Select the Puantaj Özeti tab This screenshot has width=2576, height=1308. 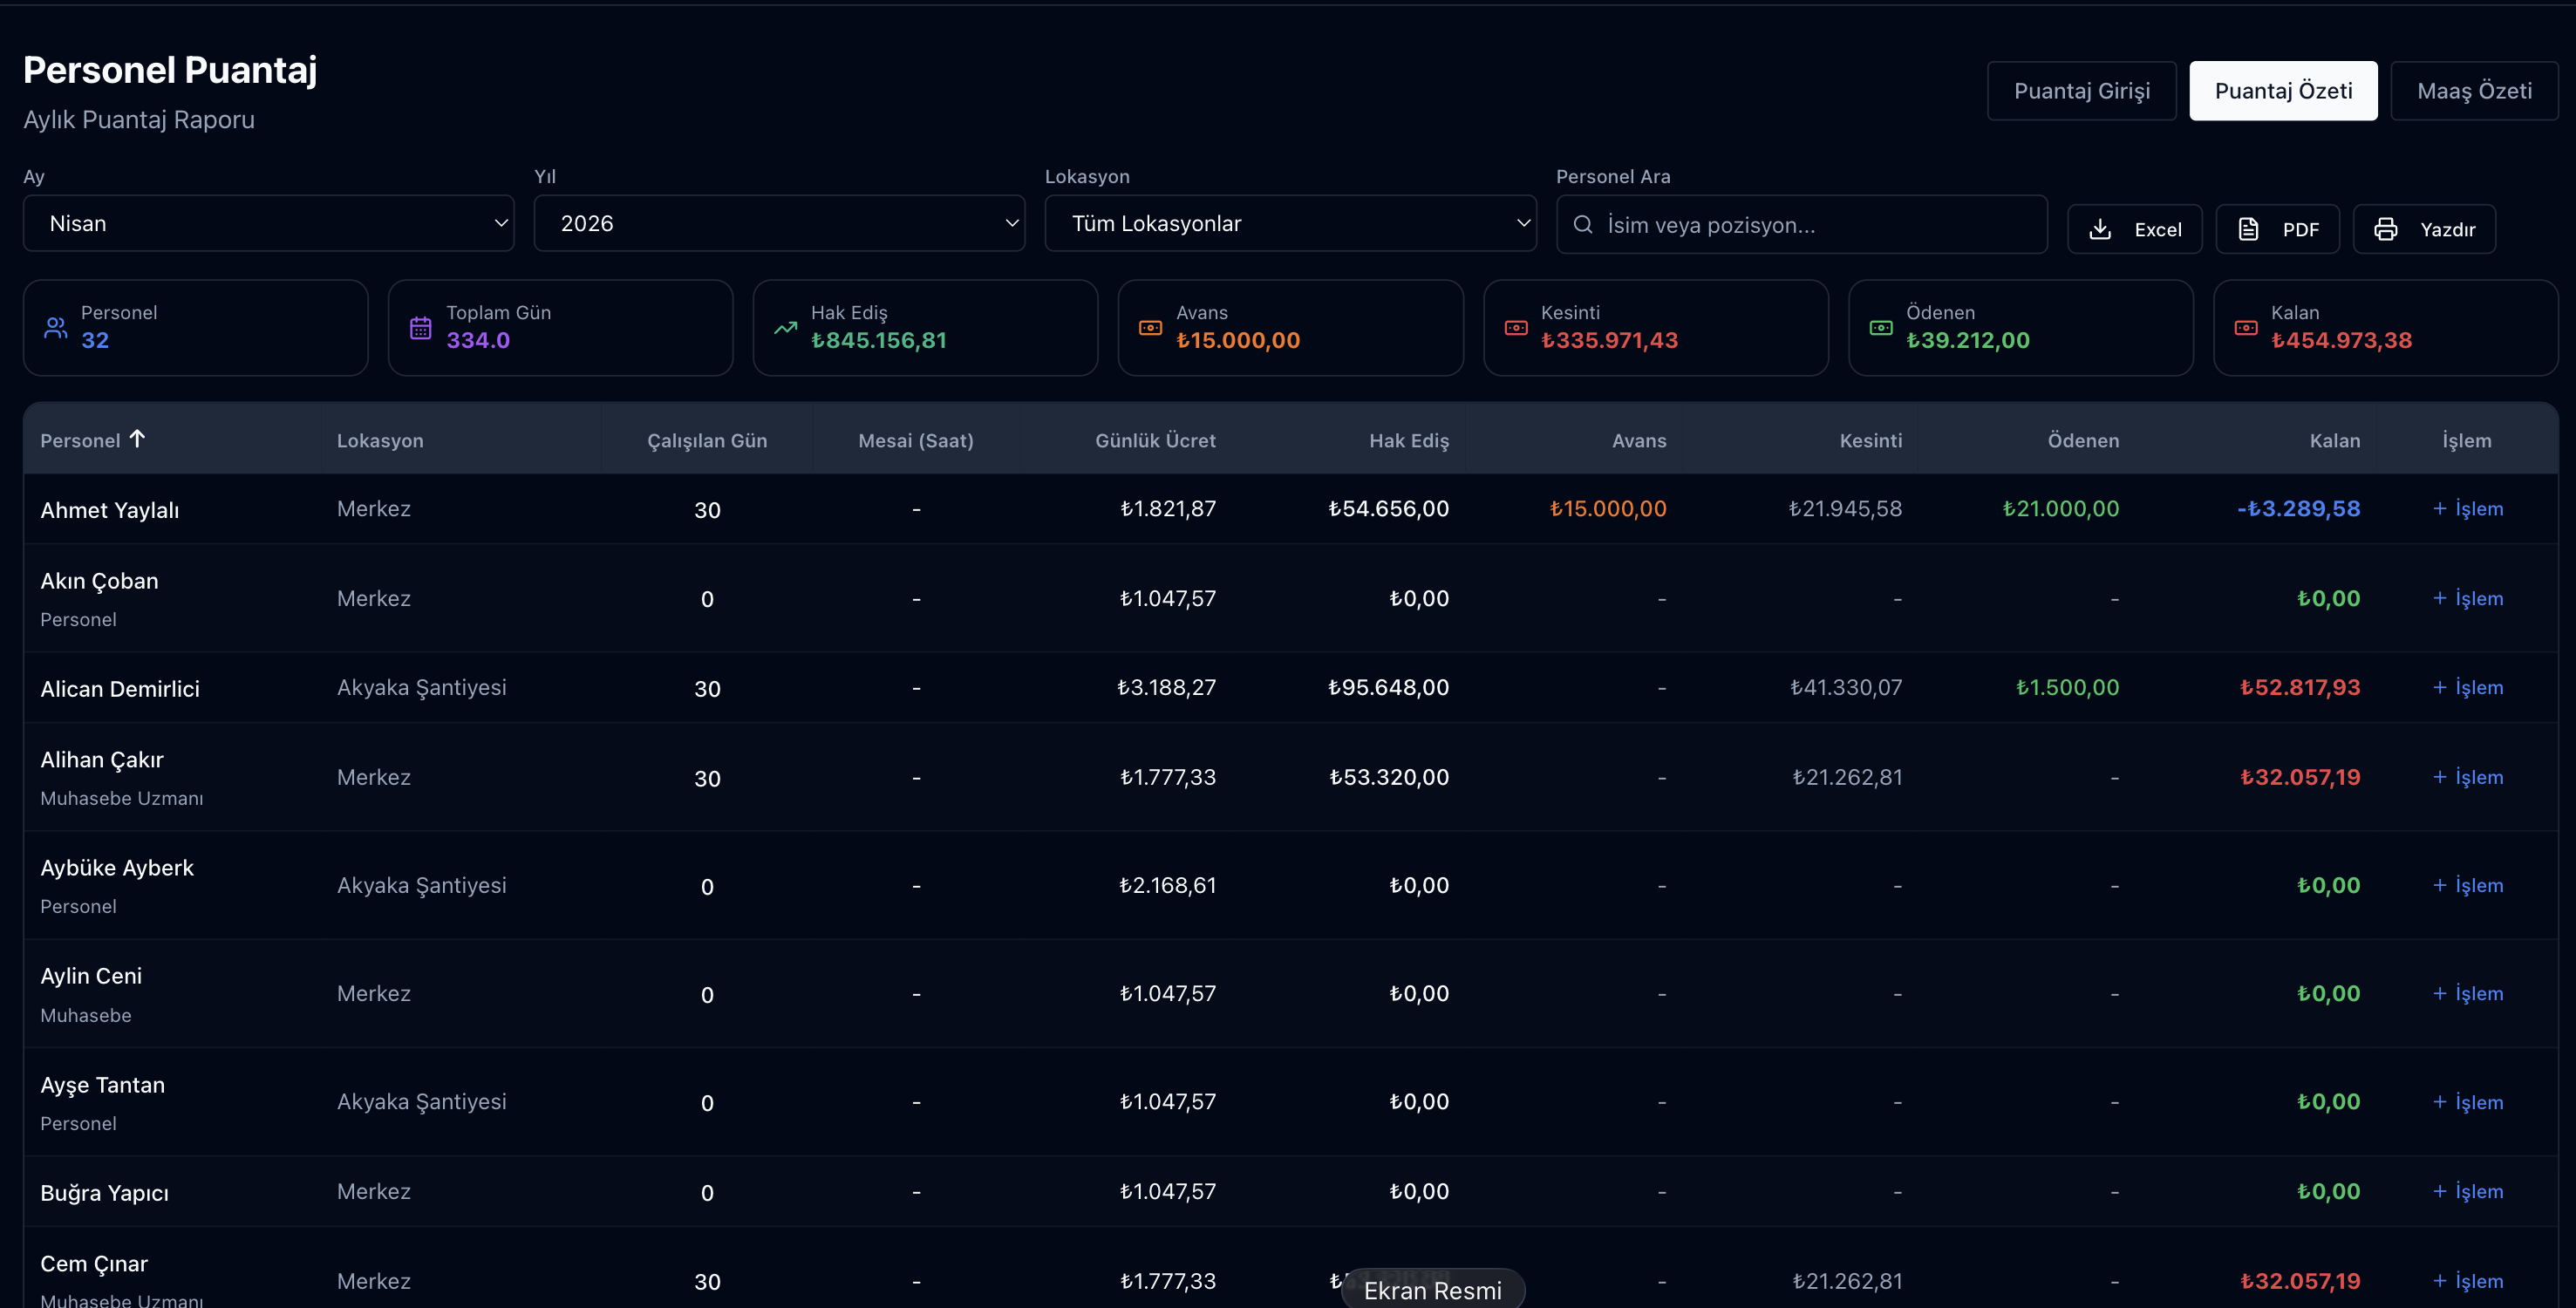2283,91
